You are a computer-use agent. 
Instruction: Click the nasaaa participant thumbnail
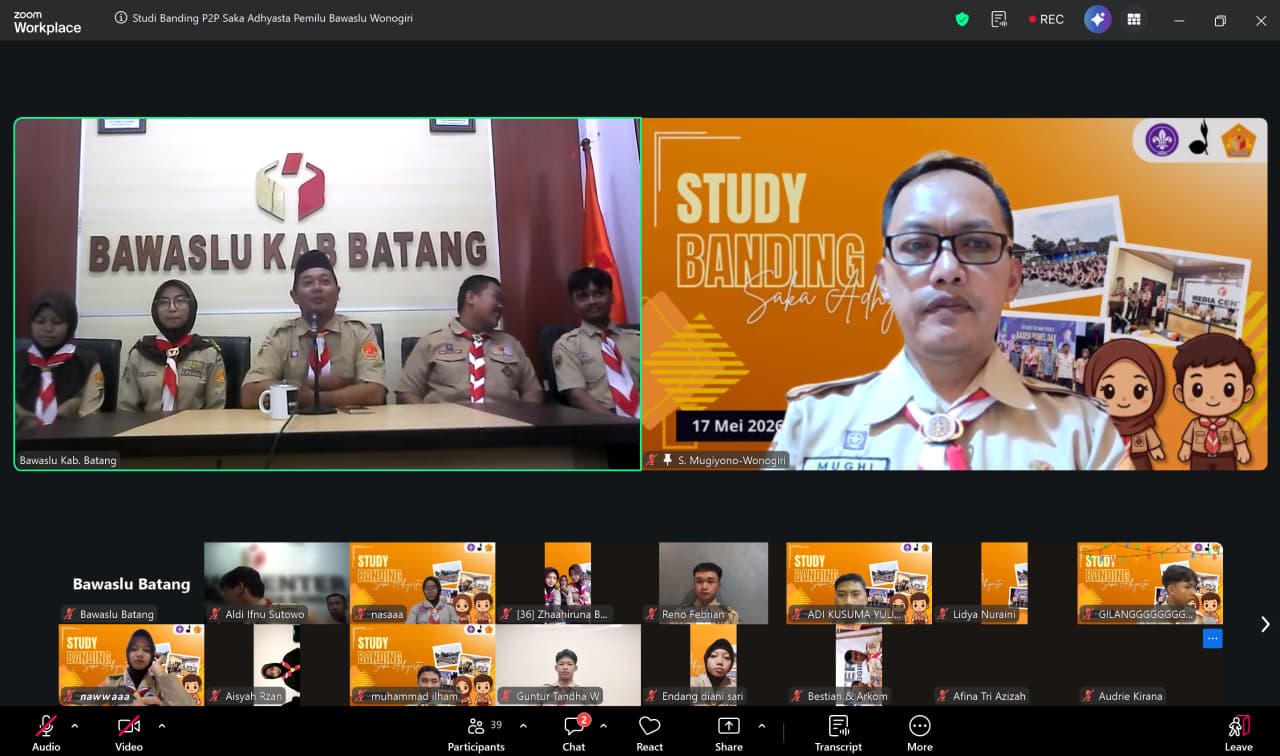click(x=422, y=583)
